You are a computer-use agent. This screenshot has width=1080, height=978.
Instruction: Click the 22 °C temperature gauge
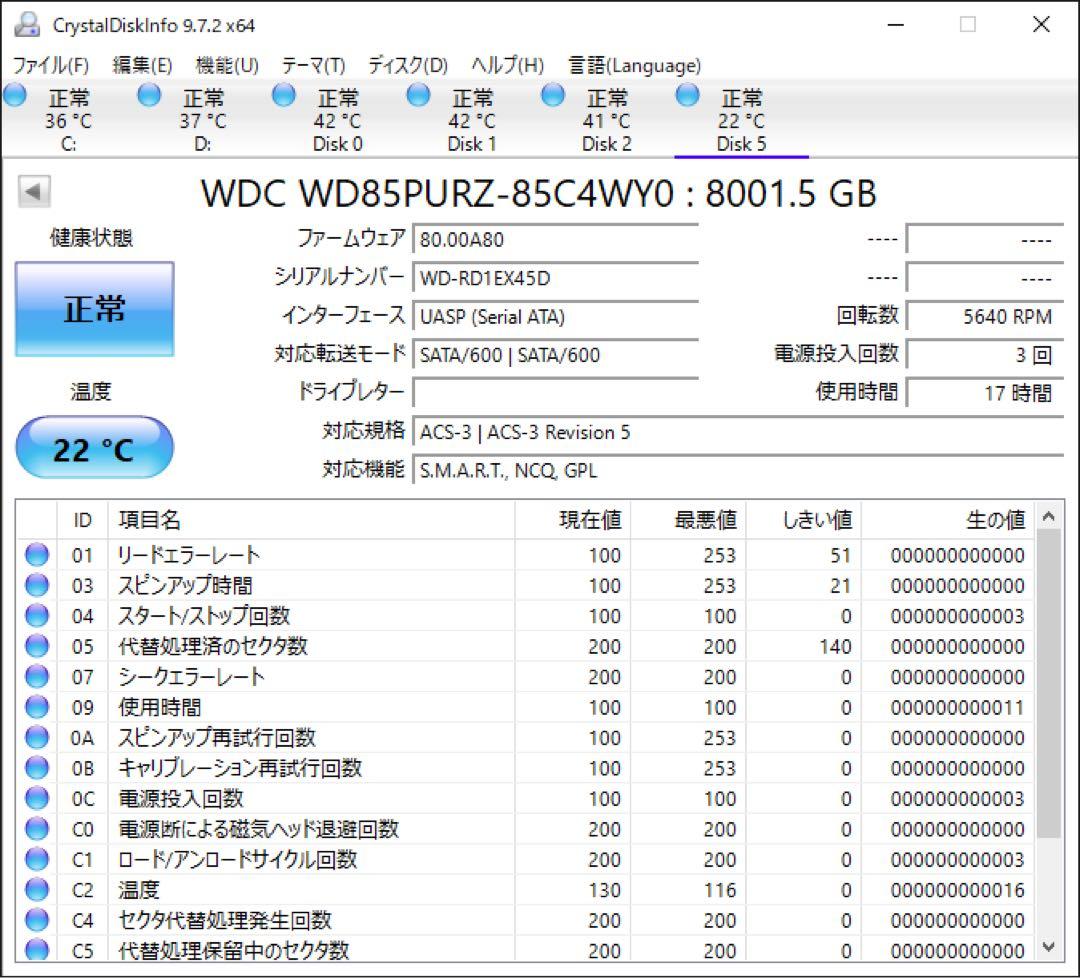click(x=94, y=447)
